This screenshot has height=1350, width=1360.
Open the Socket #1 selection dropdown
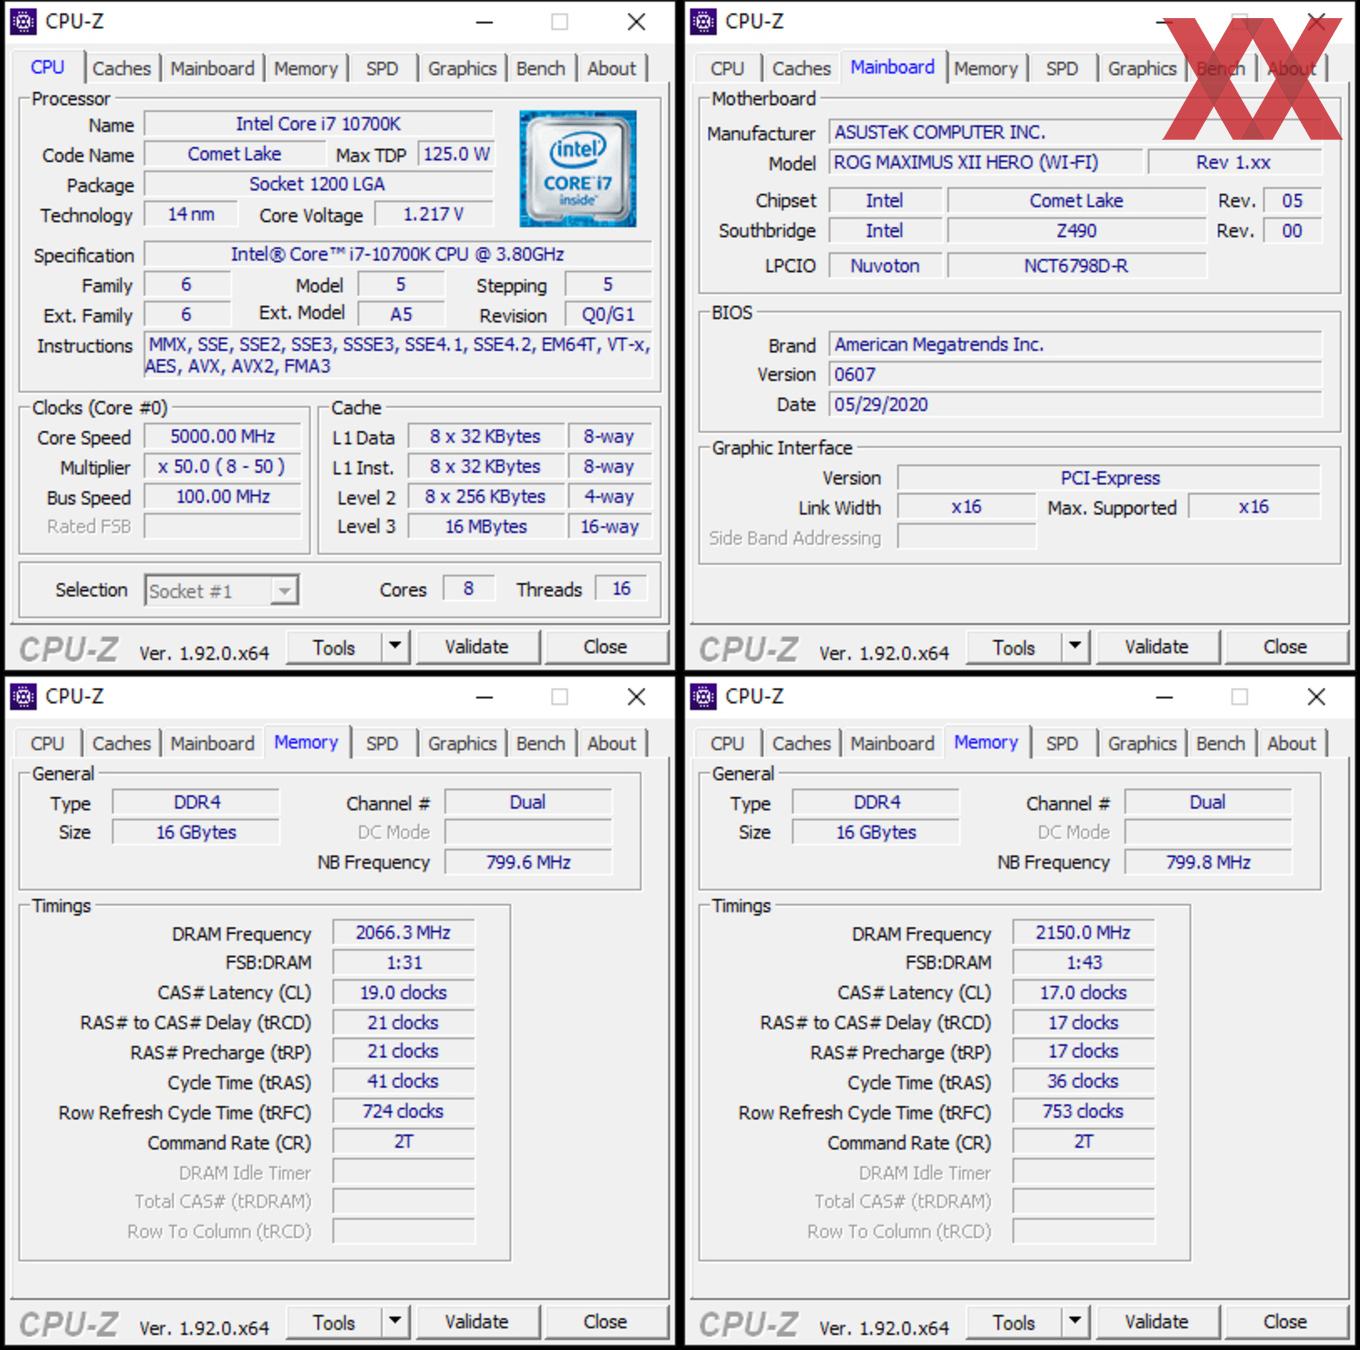pyautogui.click(x=284, y=591)
